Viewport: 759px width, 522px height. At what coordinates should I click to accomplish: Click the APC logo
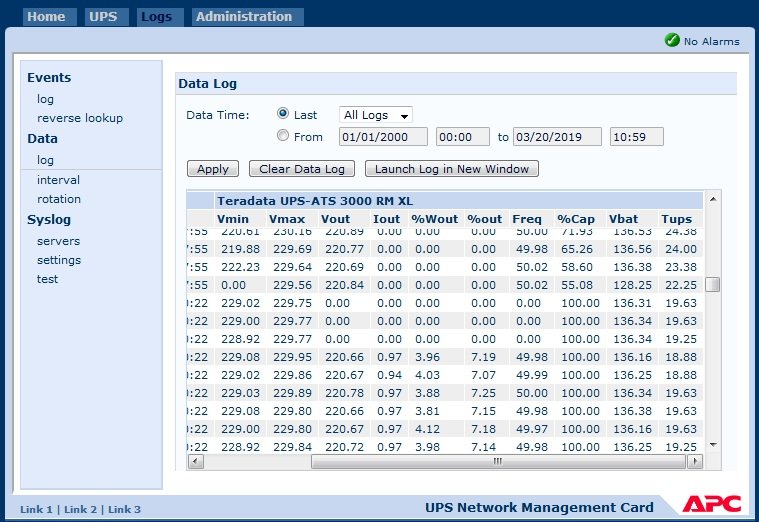coord(711,504)
